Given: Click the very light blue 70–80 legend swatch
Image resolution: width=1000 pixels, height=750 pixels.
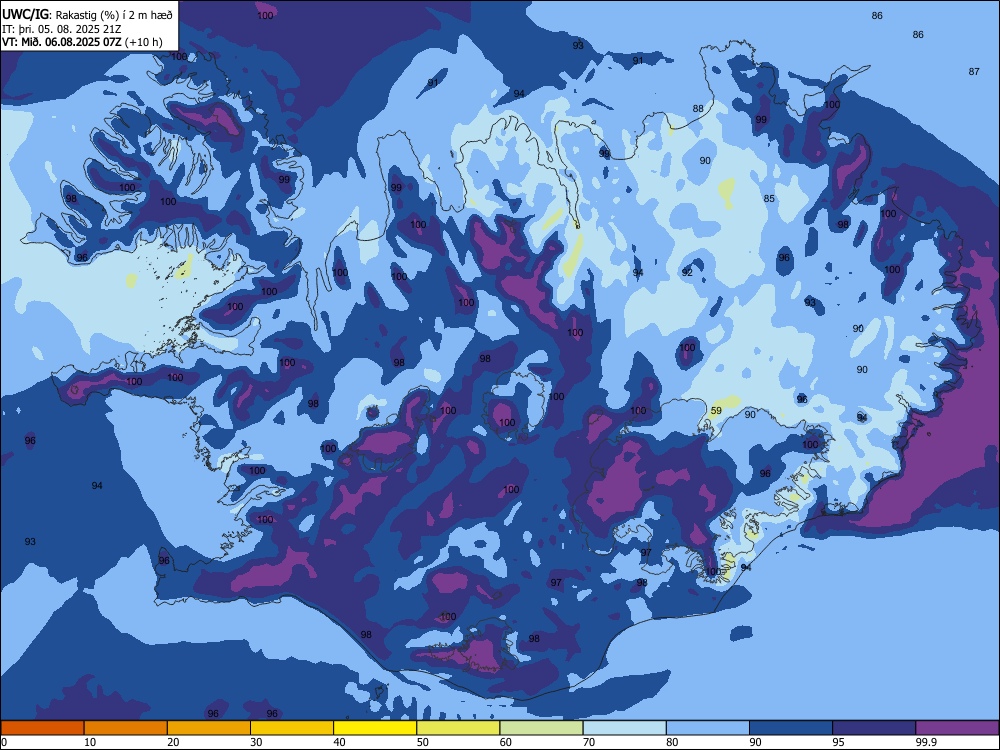Looking at the screenshot, I should pos(624,728).
